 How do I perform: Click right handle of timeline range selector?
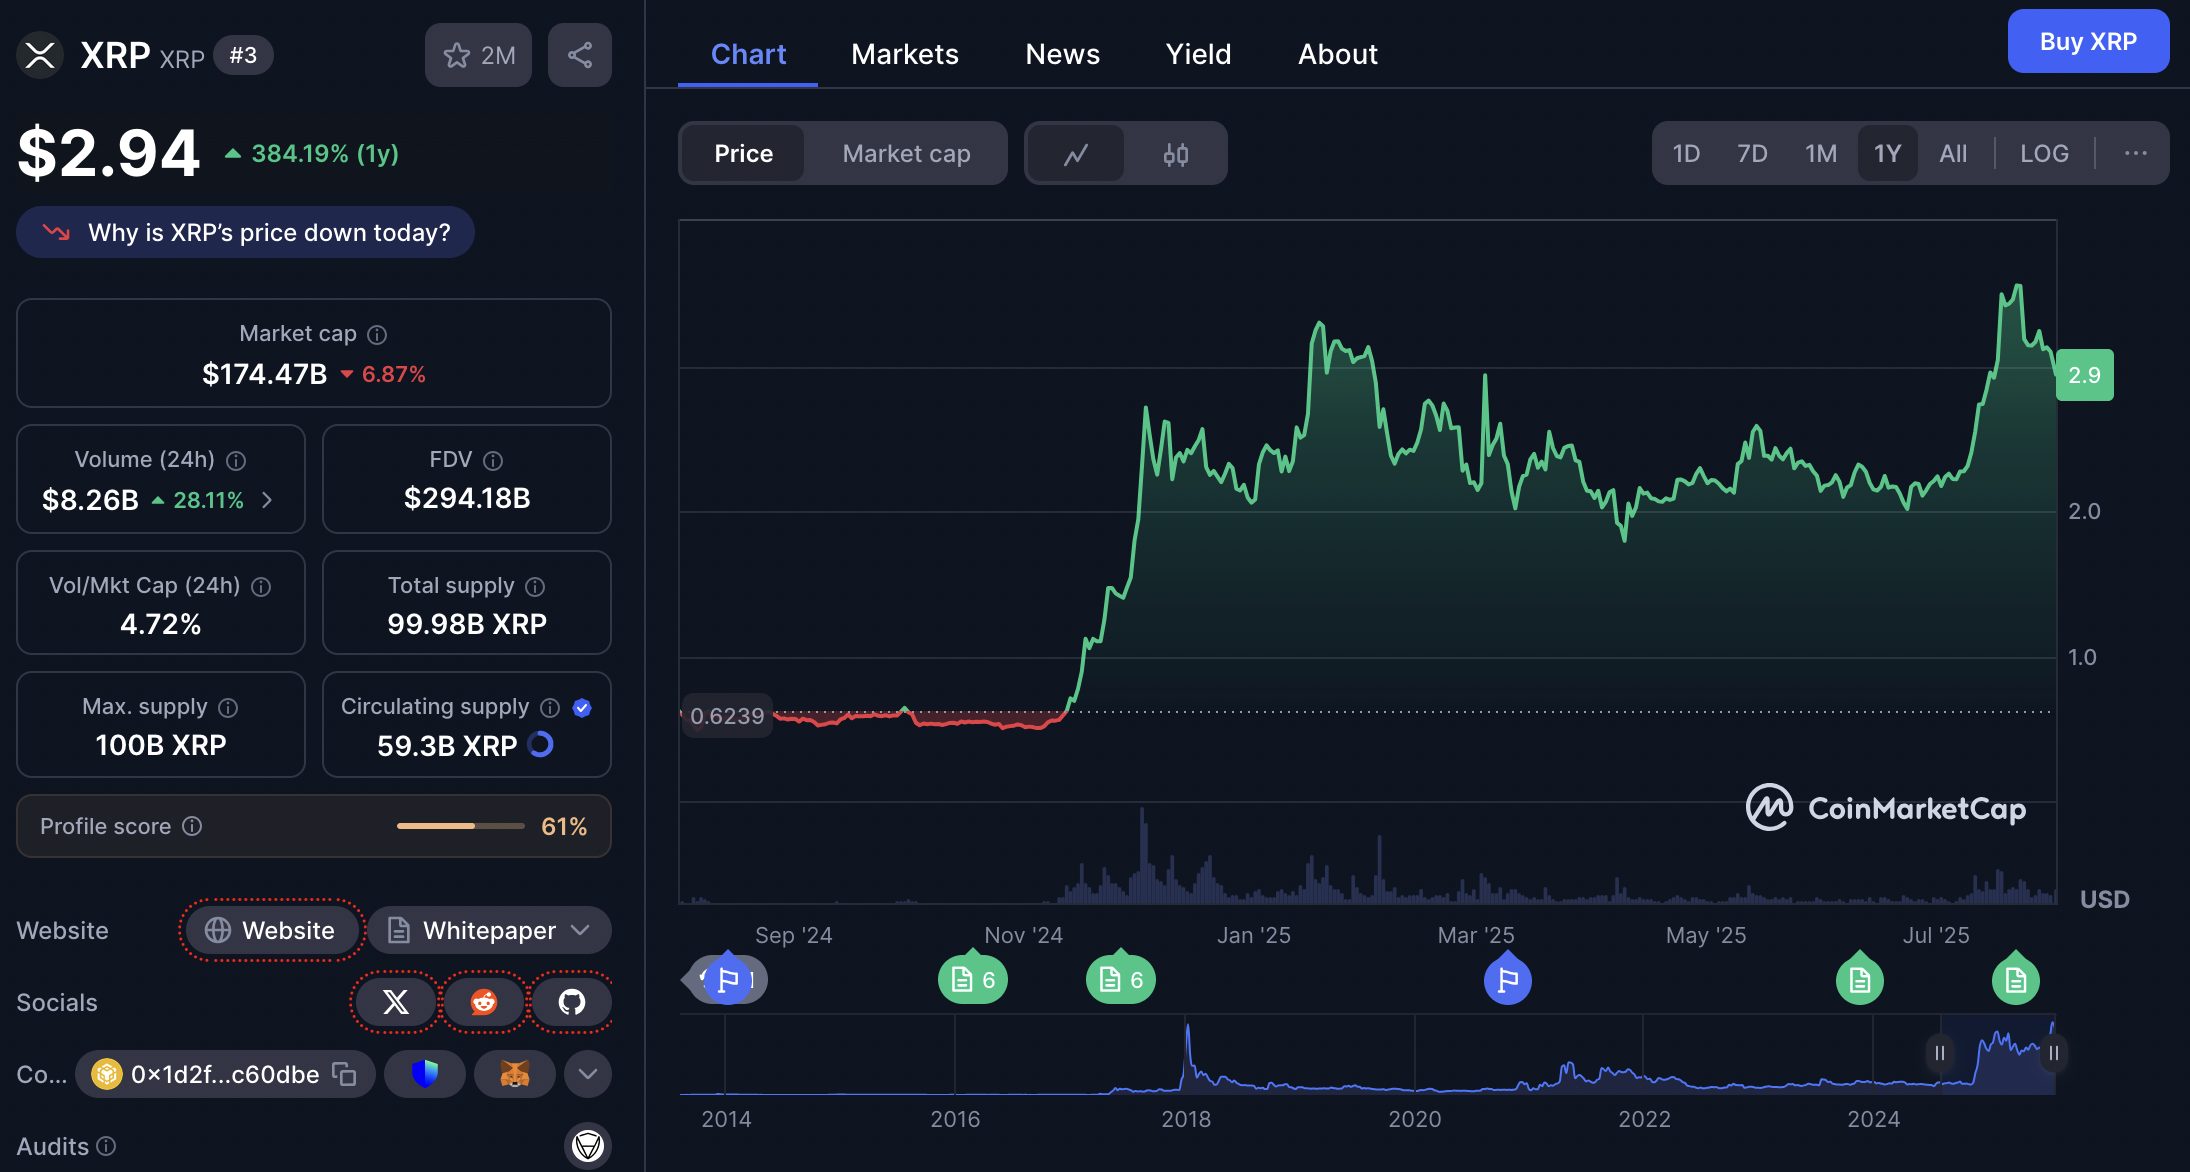pyautogui.click(x=2053, y=1053)
